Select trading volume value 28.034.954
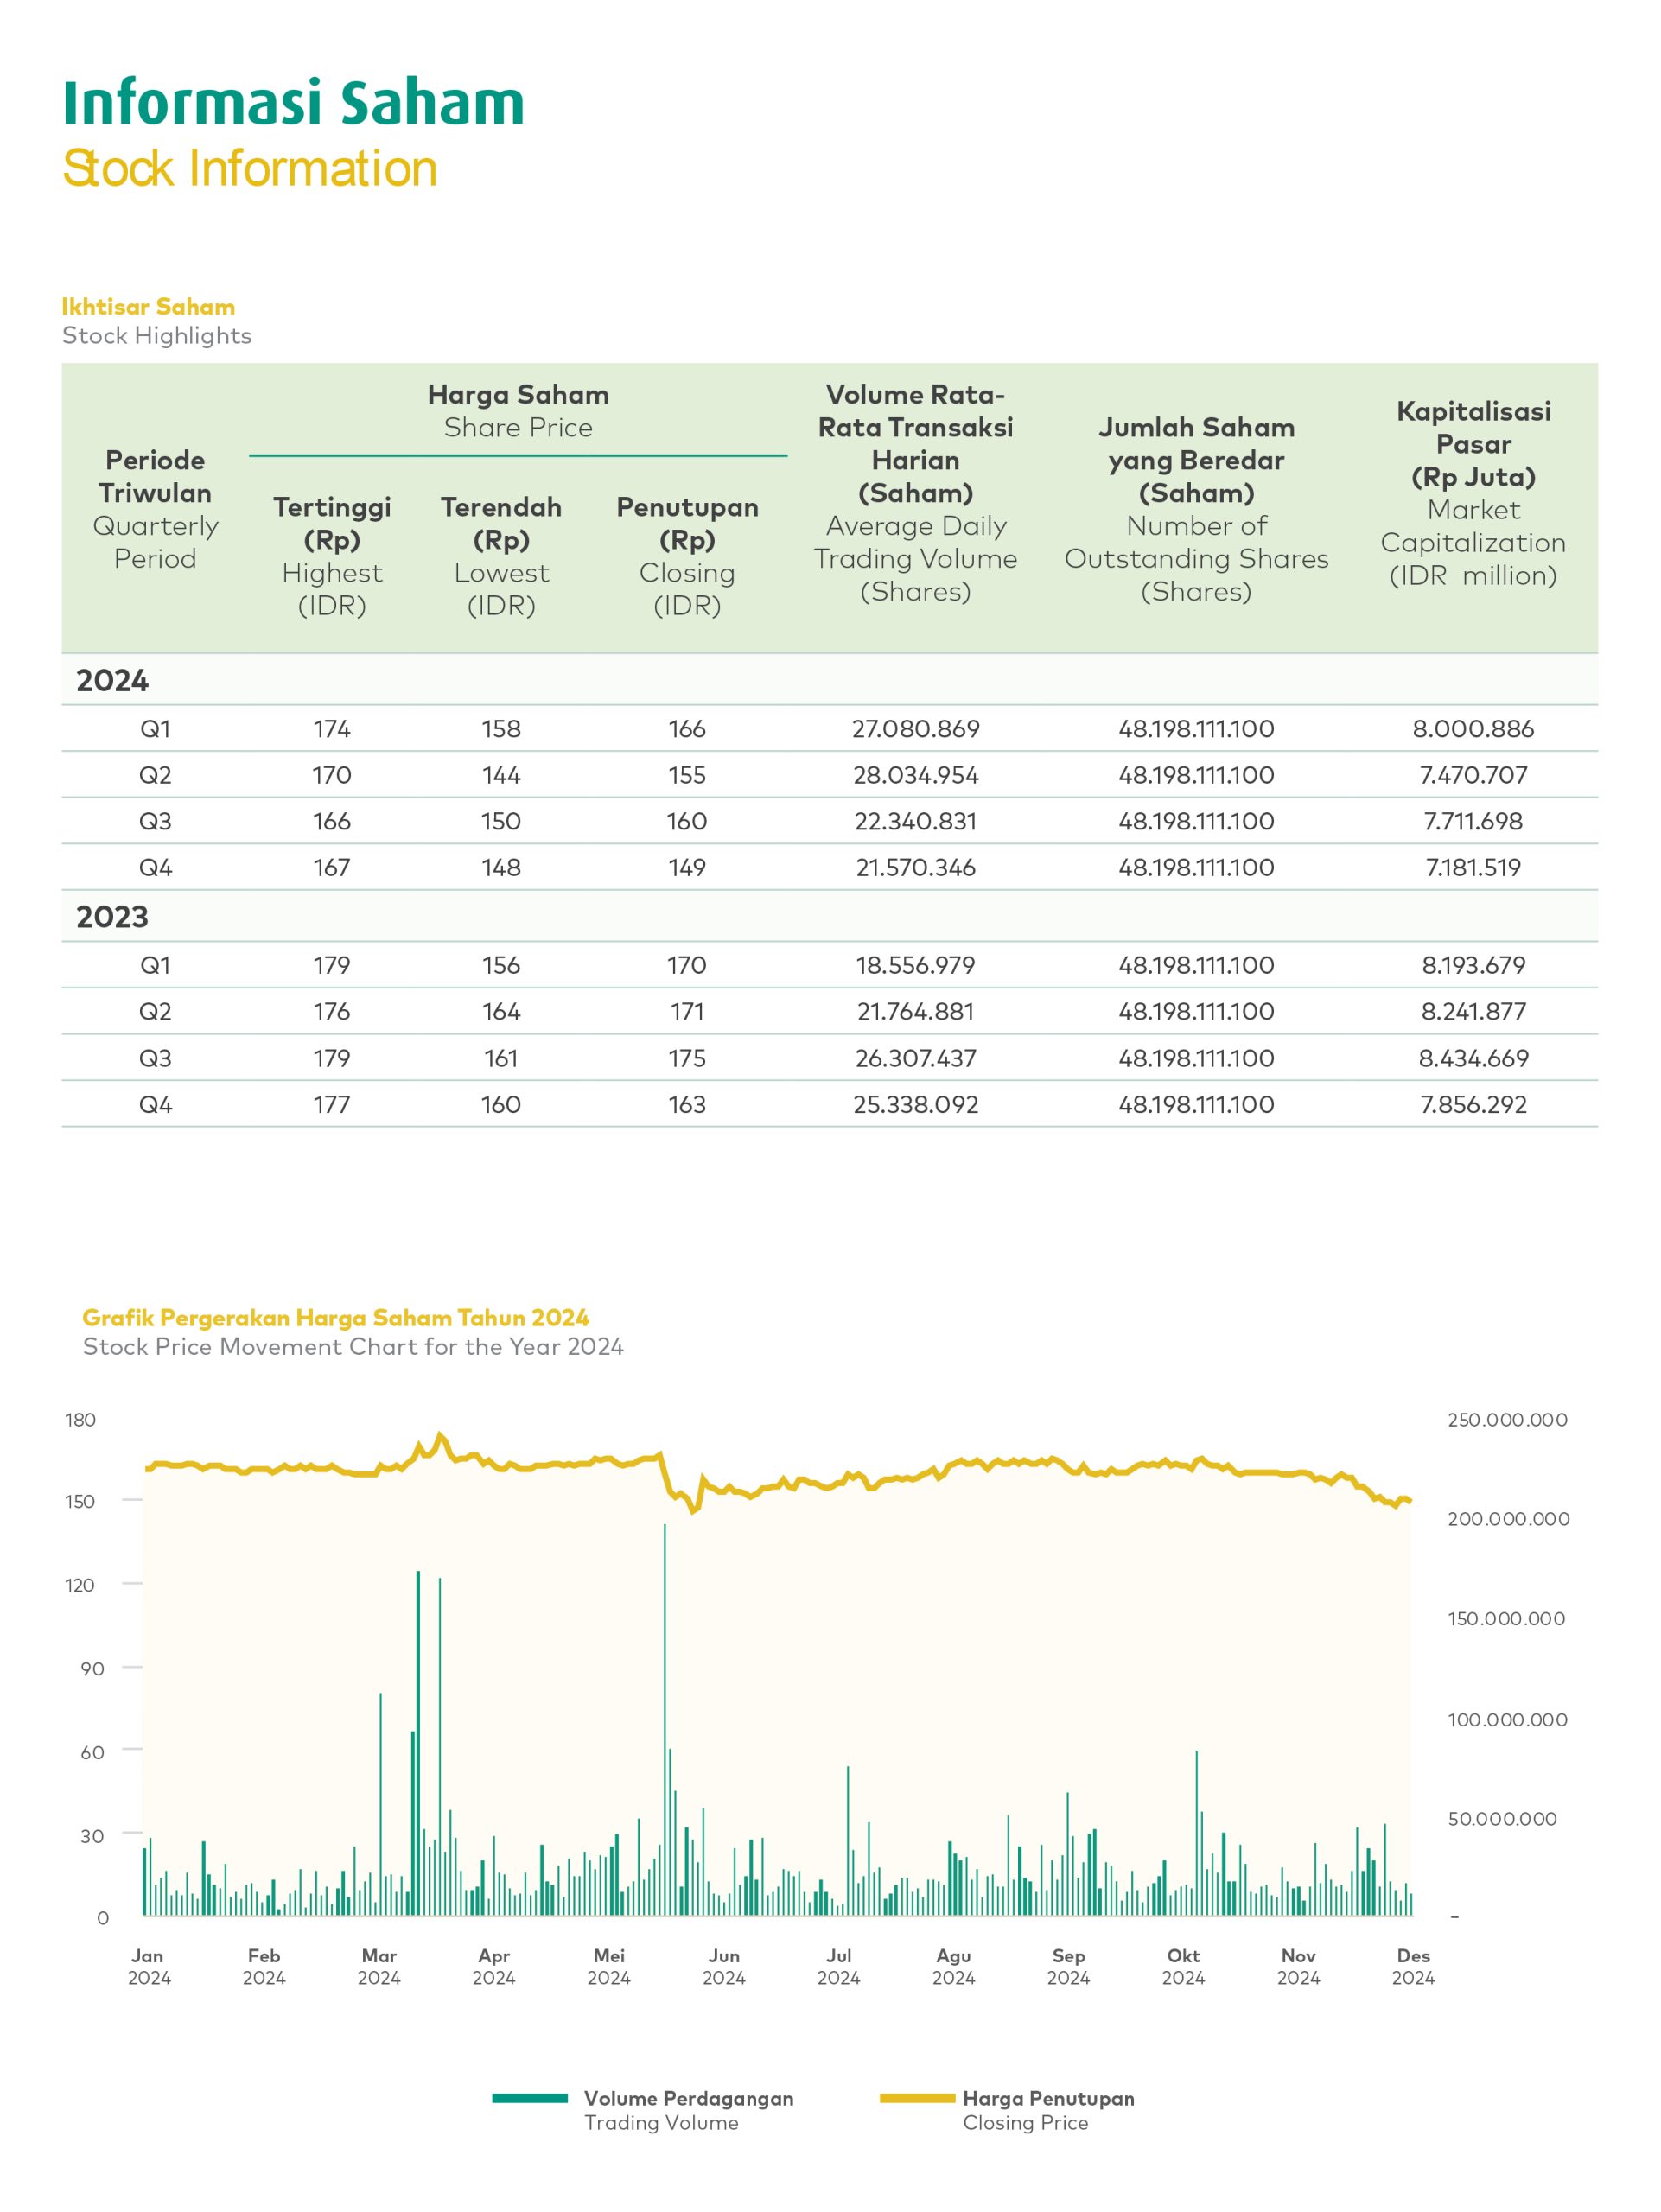 coord(915,775)
